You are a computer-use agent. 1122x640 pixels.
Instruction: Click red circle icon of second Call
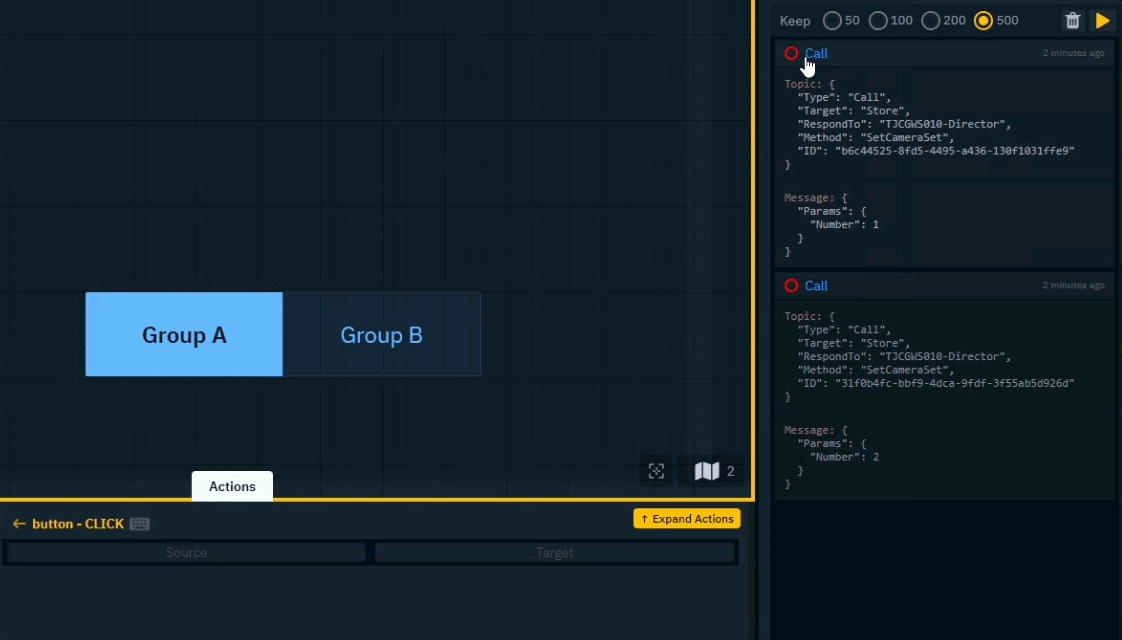[x=791, y=286]
